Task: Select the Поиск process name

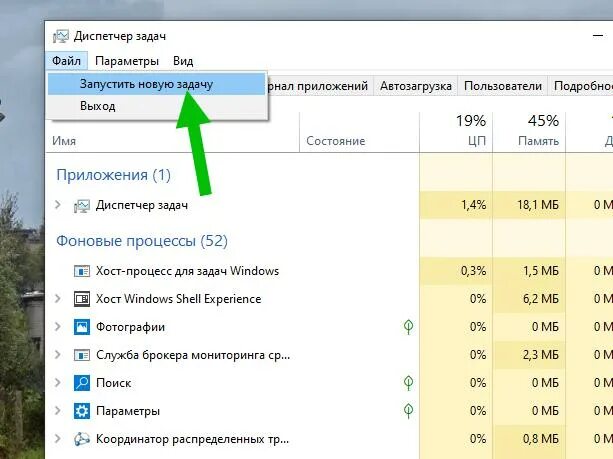Action: pos(114,383)
